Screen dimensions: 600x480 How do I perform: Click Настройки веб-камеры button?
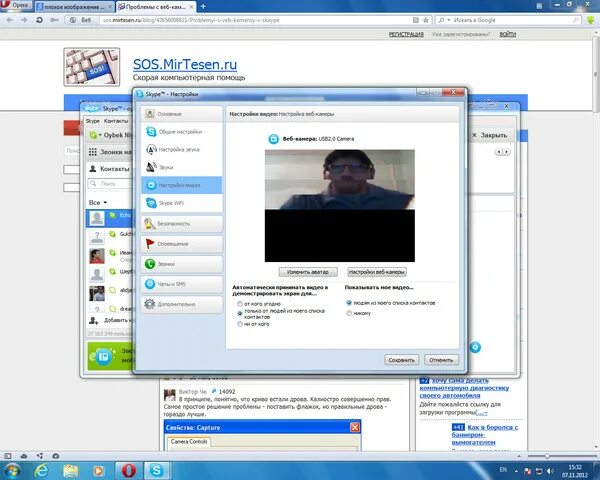(377, 272)
